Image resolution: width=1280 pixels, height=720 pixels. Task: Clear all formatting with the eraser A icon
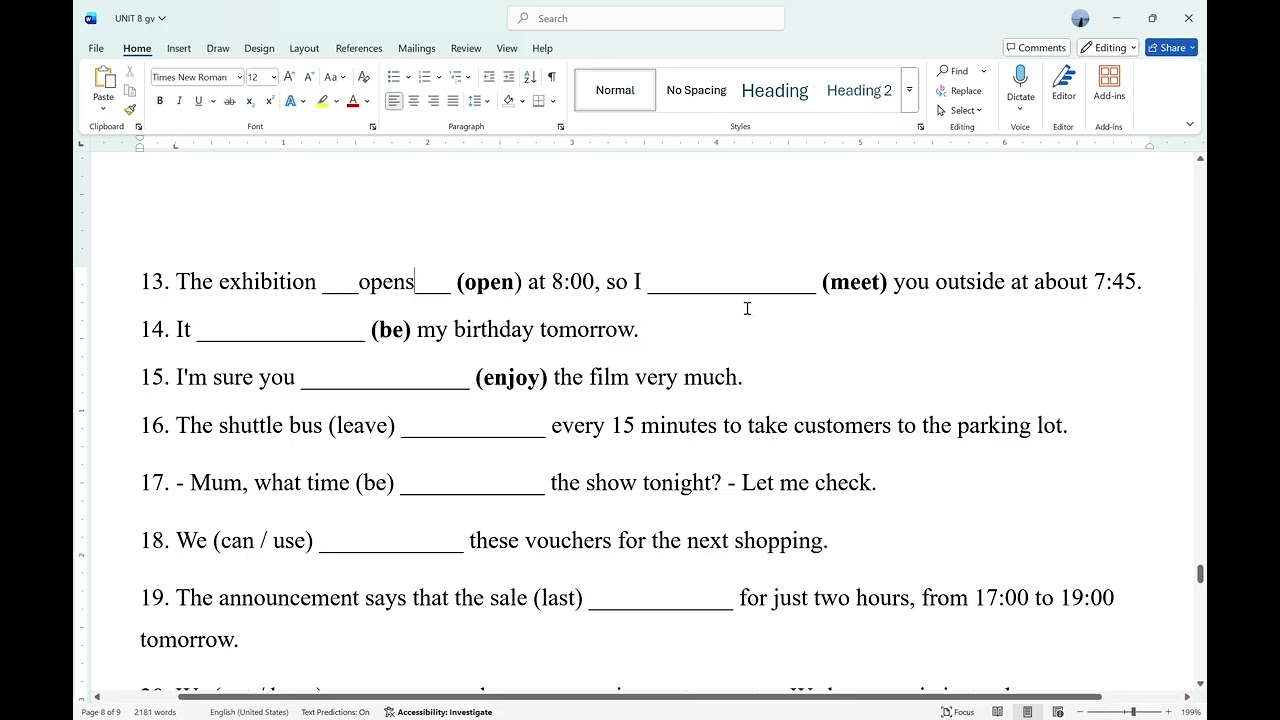364,77
